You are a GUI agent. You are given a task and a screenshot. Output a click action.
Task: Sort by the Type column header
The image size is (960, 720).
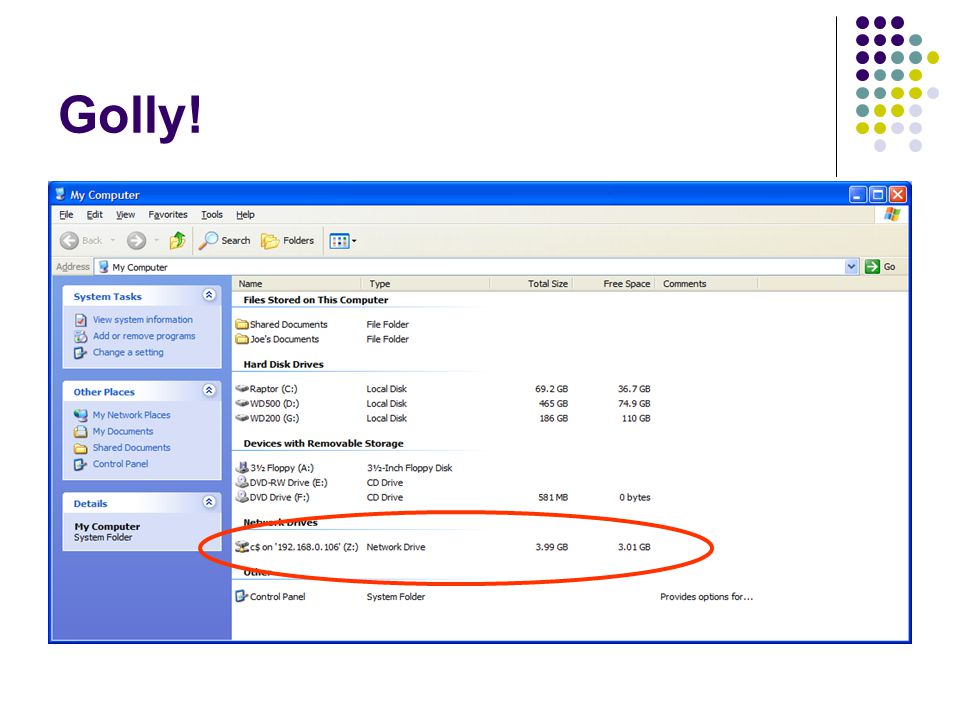pos(426,283)
